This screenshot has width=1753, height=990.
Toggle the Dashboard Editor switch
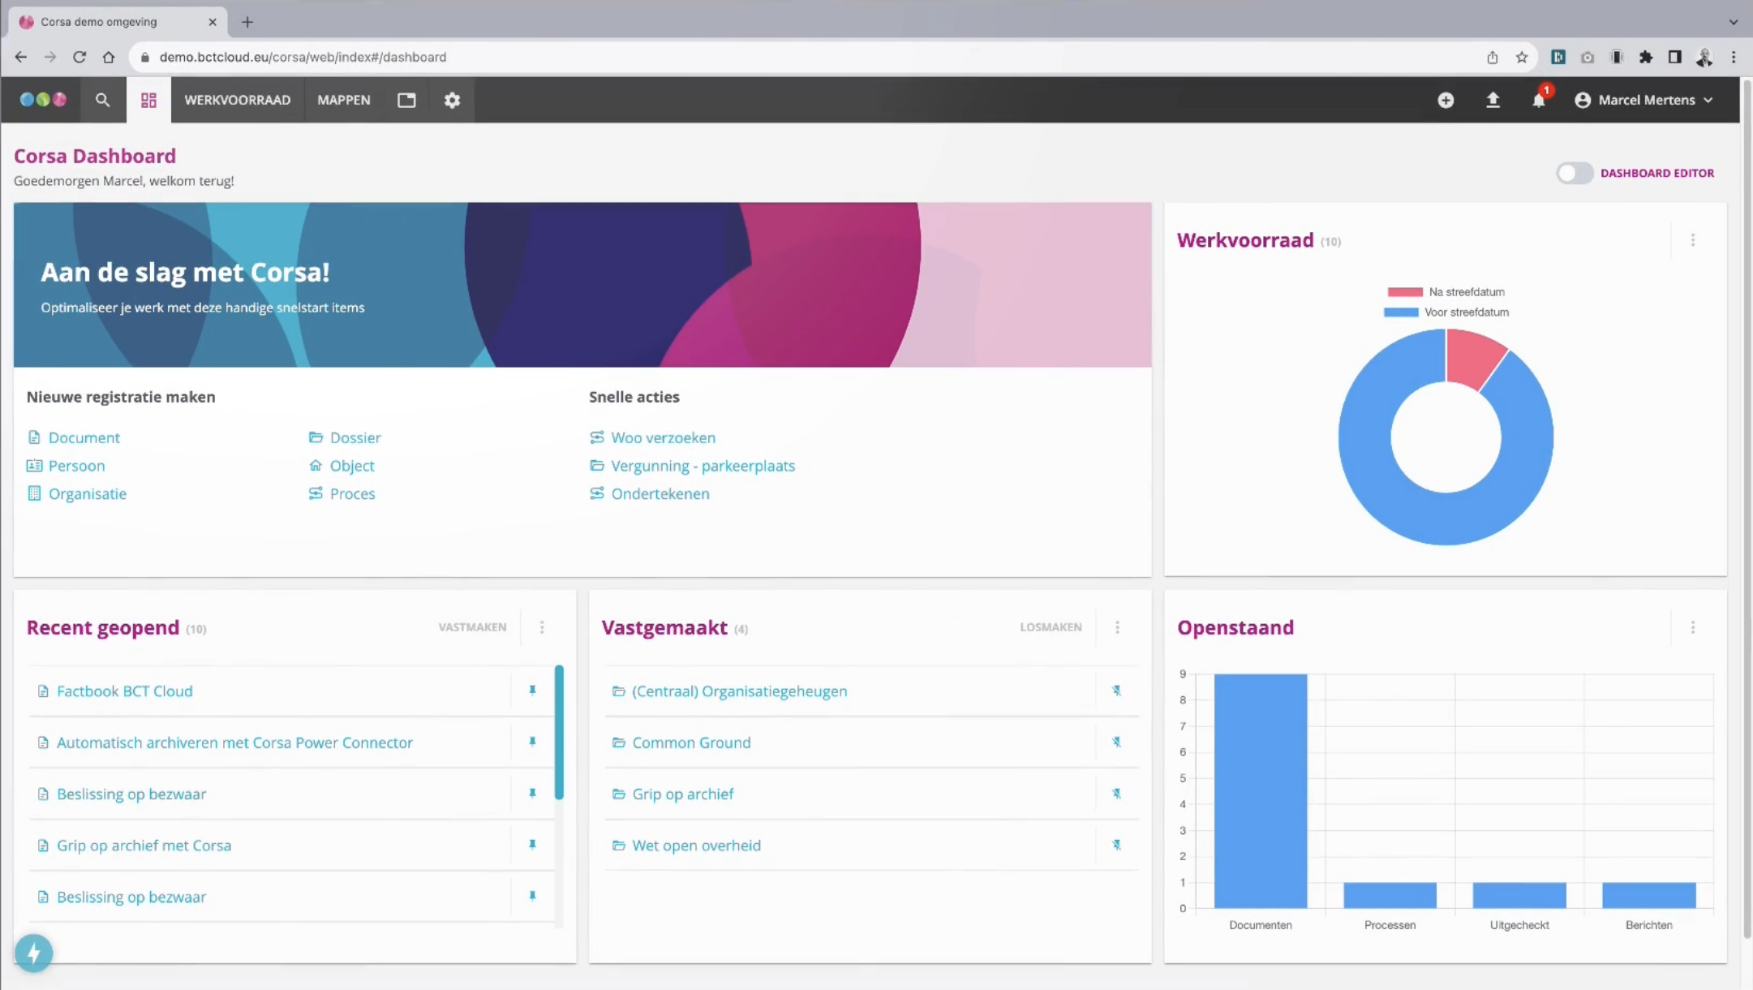click(x=1574, y=173)
